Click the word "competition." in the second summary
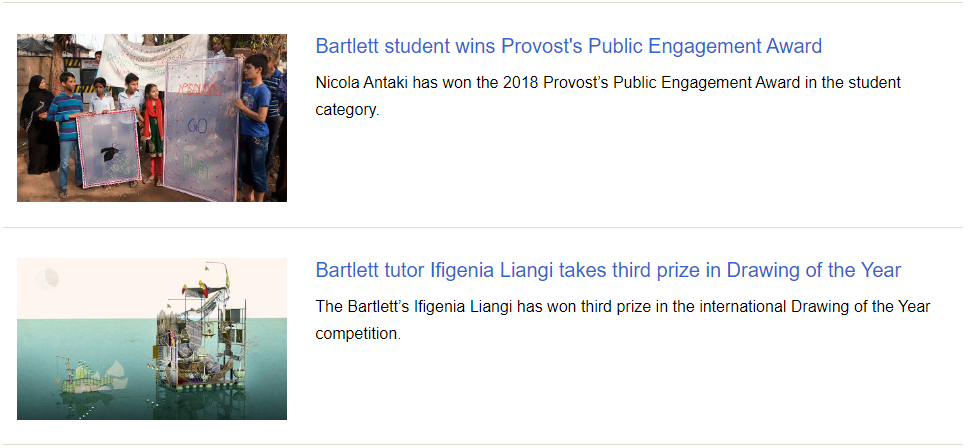The image size is (971, 448). click(358, 333)
